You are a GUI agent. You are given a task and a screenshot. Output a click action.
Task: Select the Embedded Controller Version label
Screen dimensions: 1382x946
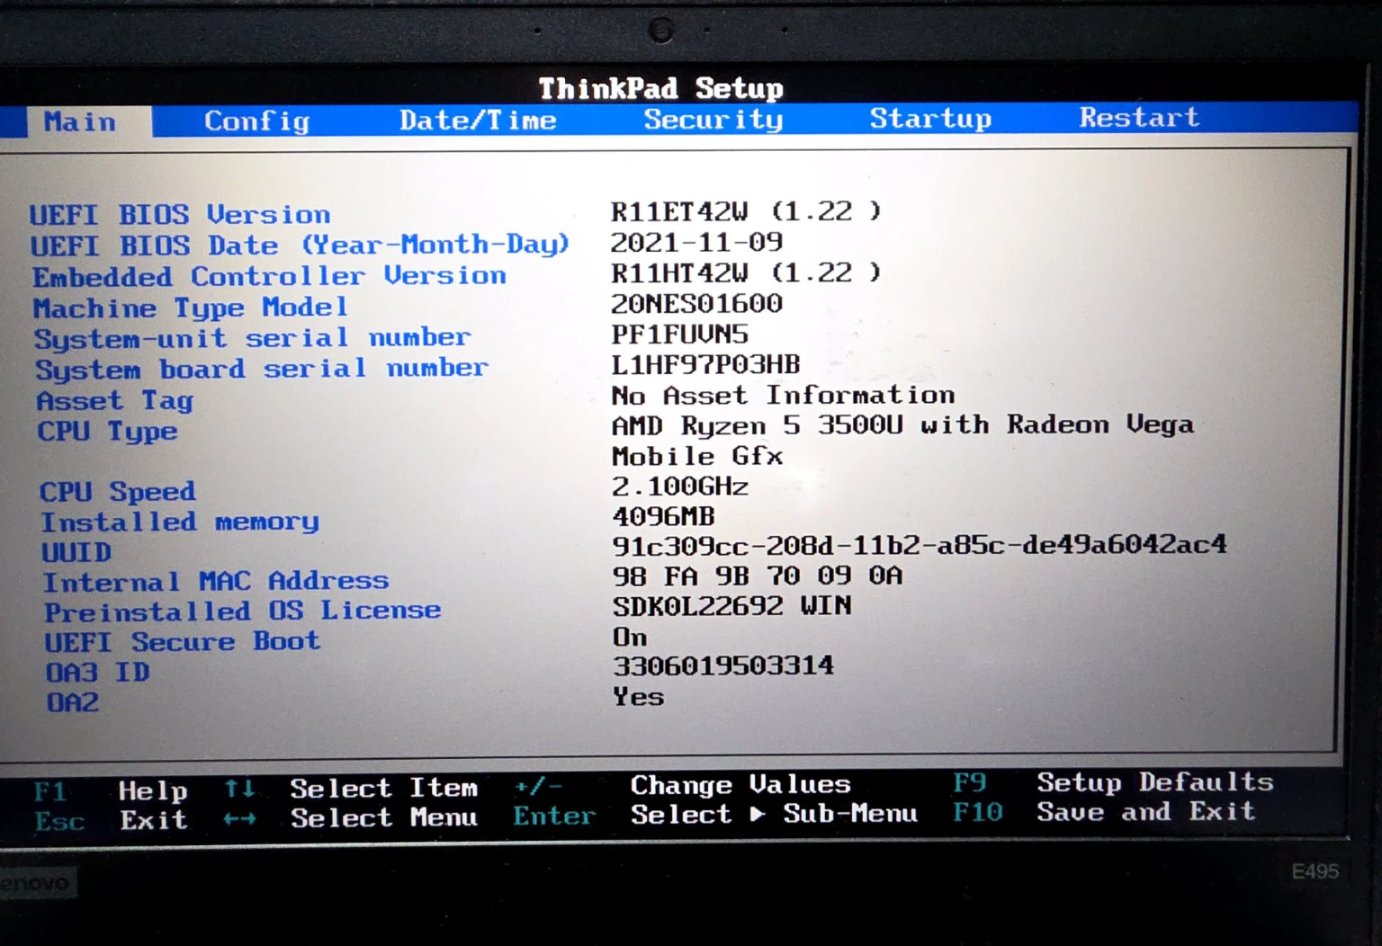pos(270,276)
